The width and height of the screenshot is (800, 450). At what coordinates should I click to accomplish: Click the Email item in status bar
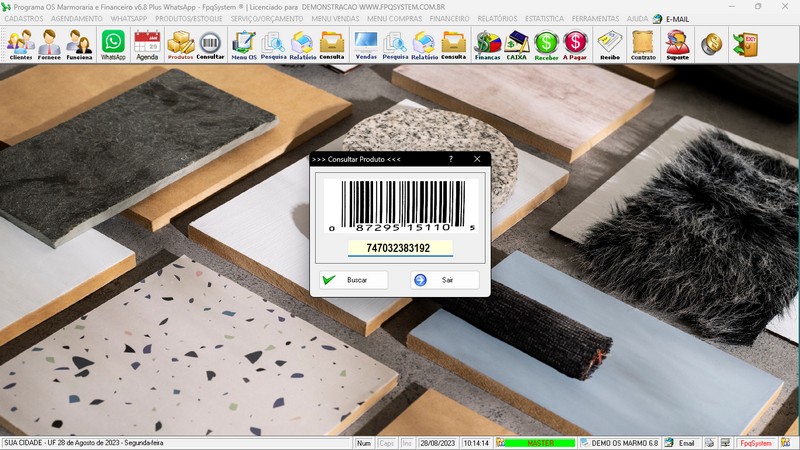[682, 442]
